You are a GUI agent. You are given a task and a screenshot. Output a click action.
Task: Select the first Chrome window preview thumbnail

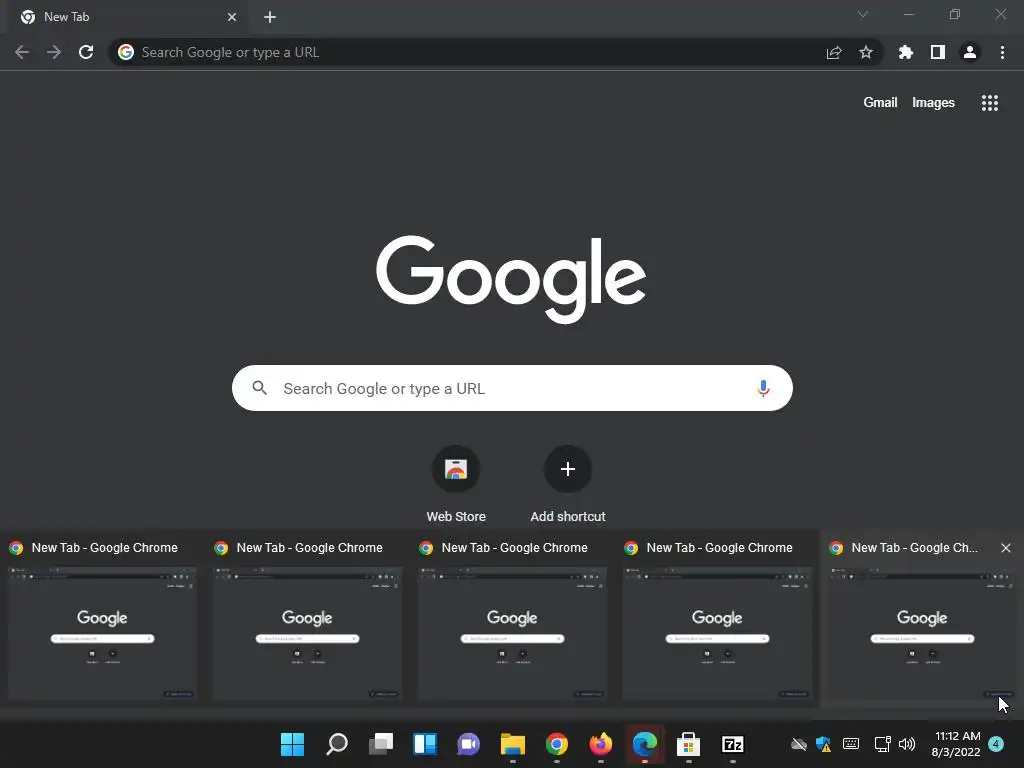point(102,633)
